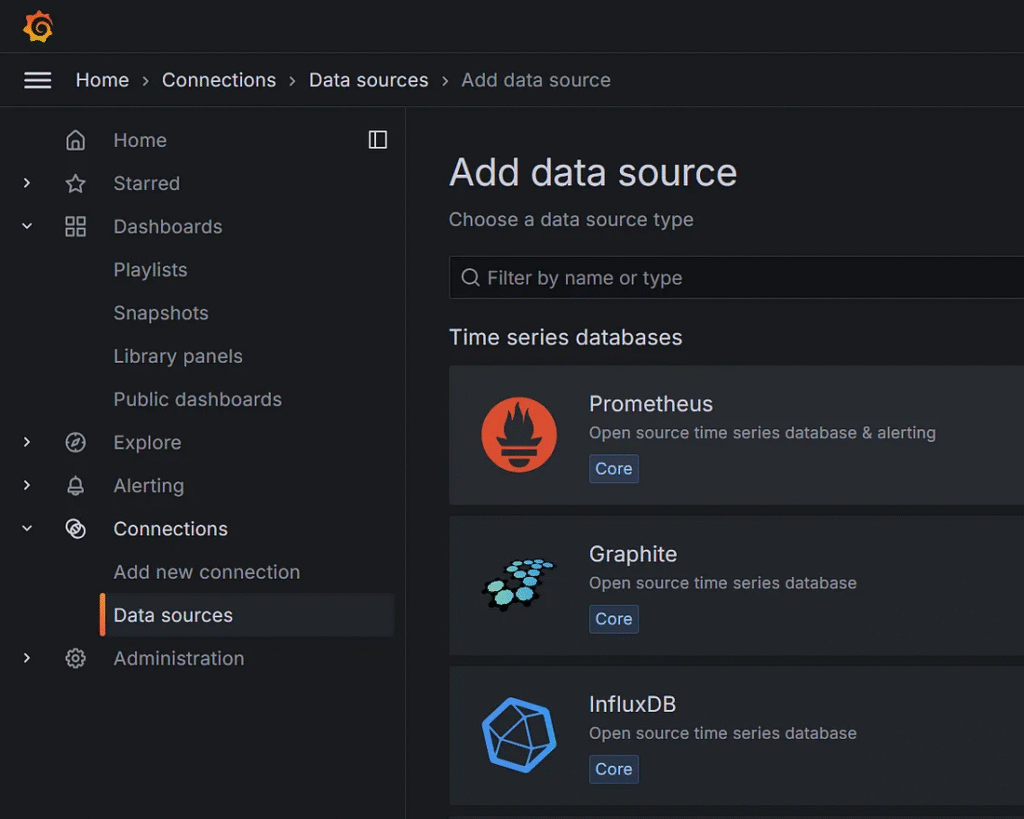Click the Core badge on InfluxDB
1024x819 pixels.
click(x=613, y=769)
